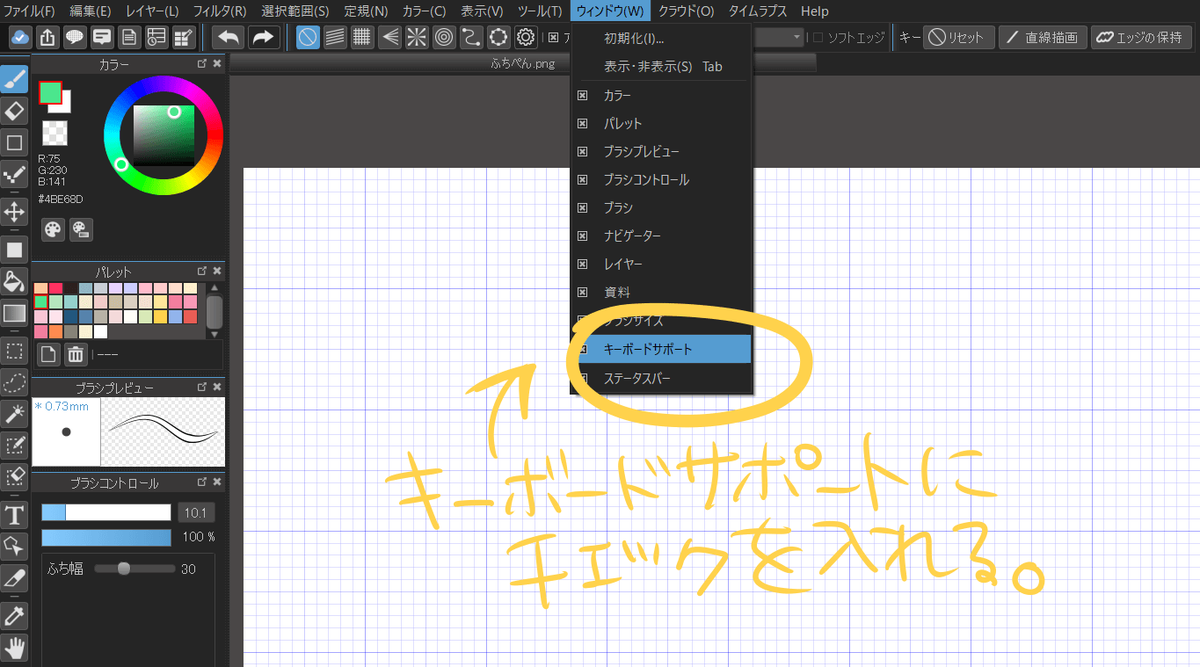
Task: Check the ソフトエッジ checkbox
Action: (x=817, y=38)
